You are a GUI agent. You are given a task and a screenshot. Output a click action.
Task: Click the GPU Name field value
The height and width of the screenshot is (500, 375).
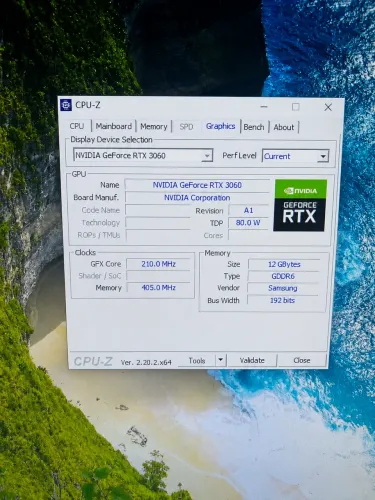(x=197, y=185)
